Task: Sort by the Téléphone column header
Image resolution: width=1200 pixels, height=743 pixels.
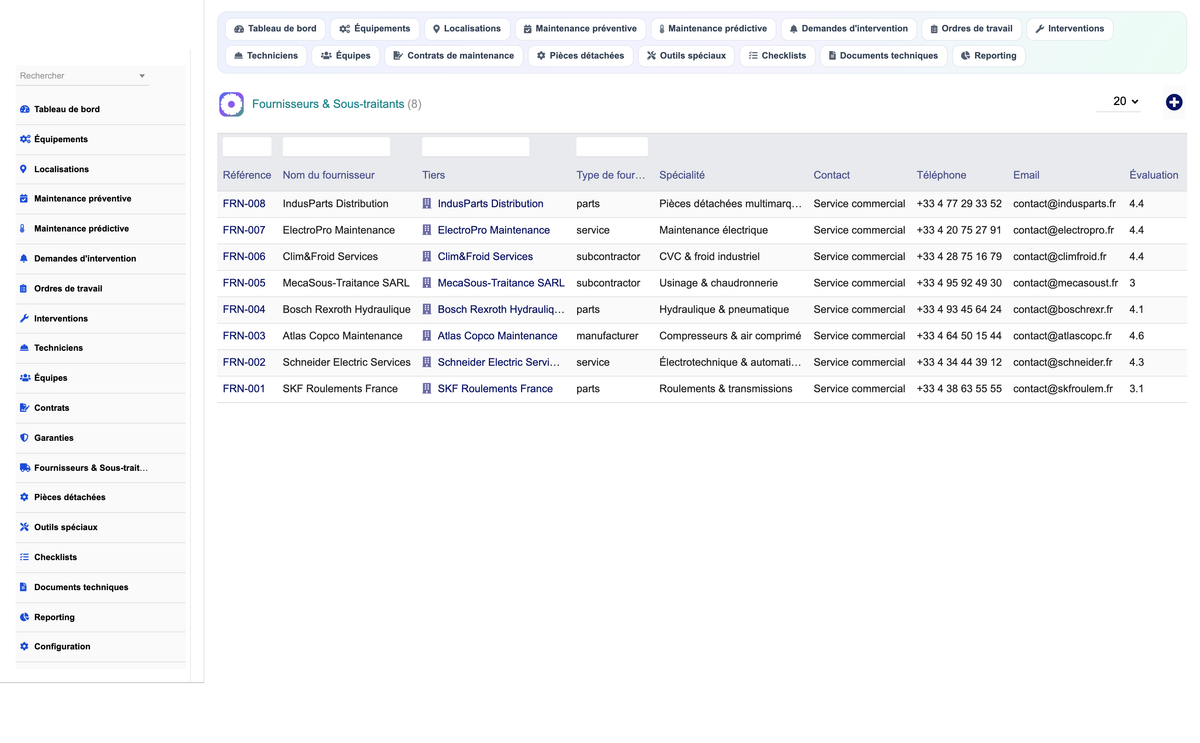Action: point(941,175)
